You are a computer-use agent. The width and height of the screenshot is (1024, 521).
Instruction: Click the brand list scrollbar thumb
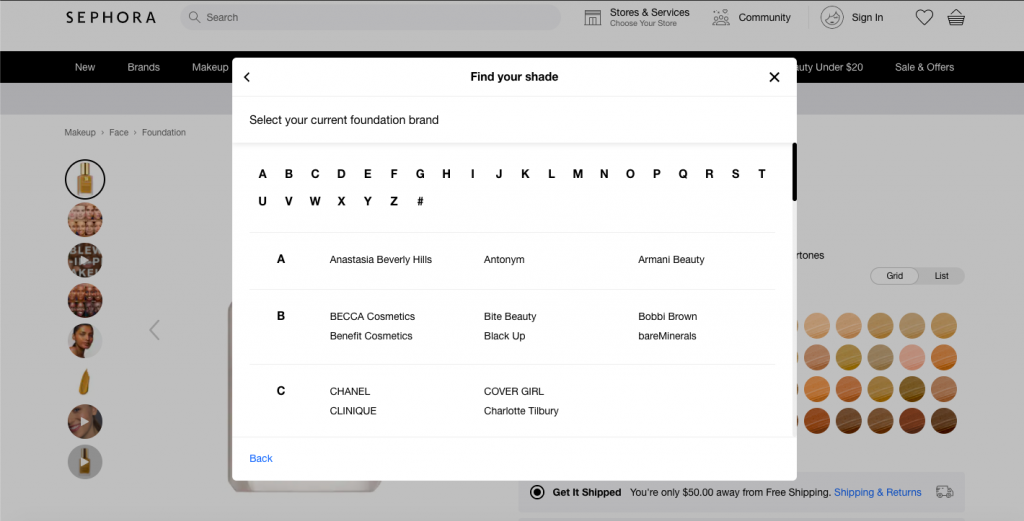tap(795, 172)
